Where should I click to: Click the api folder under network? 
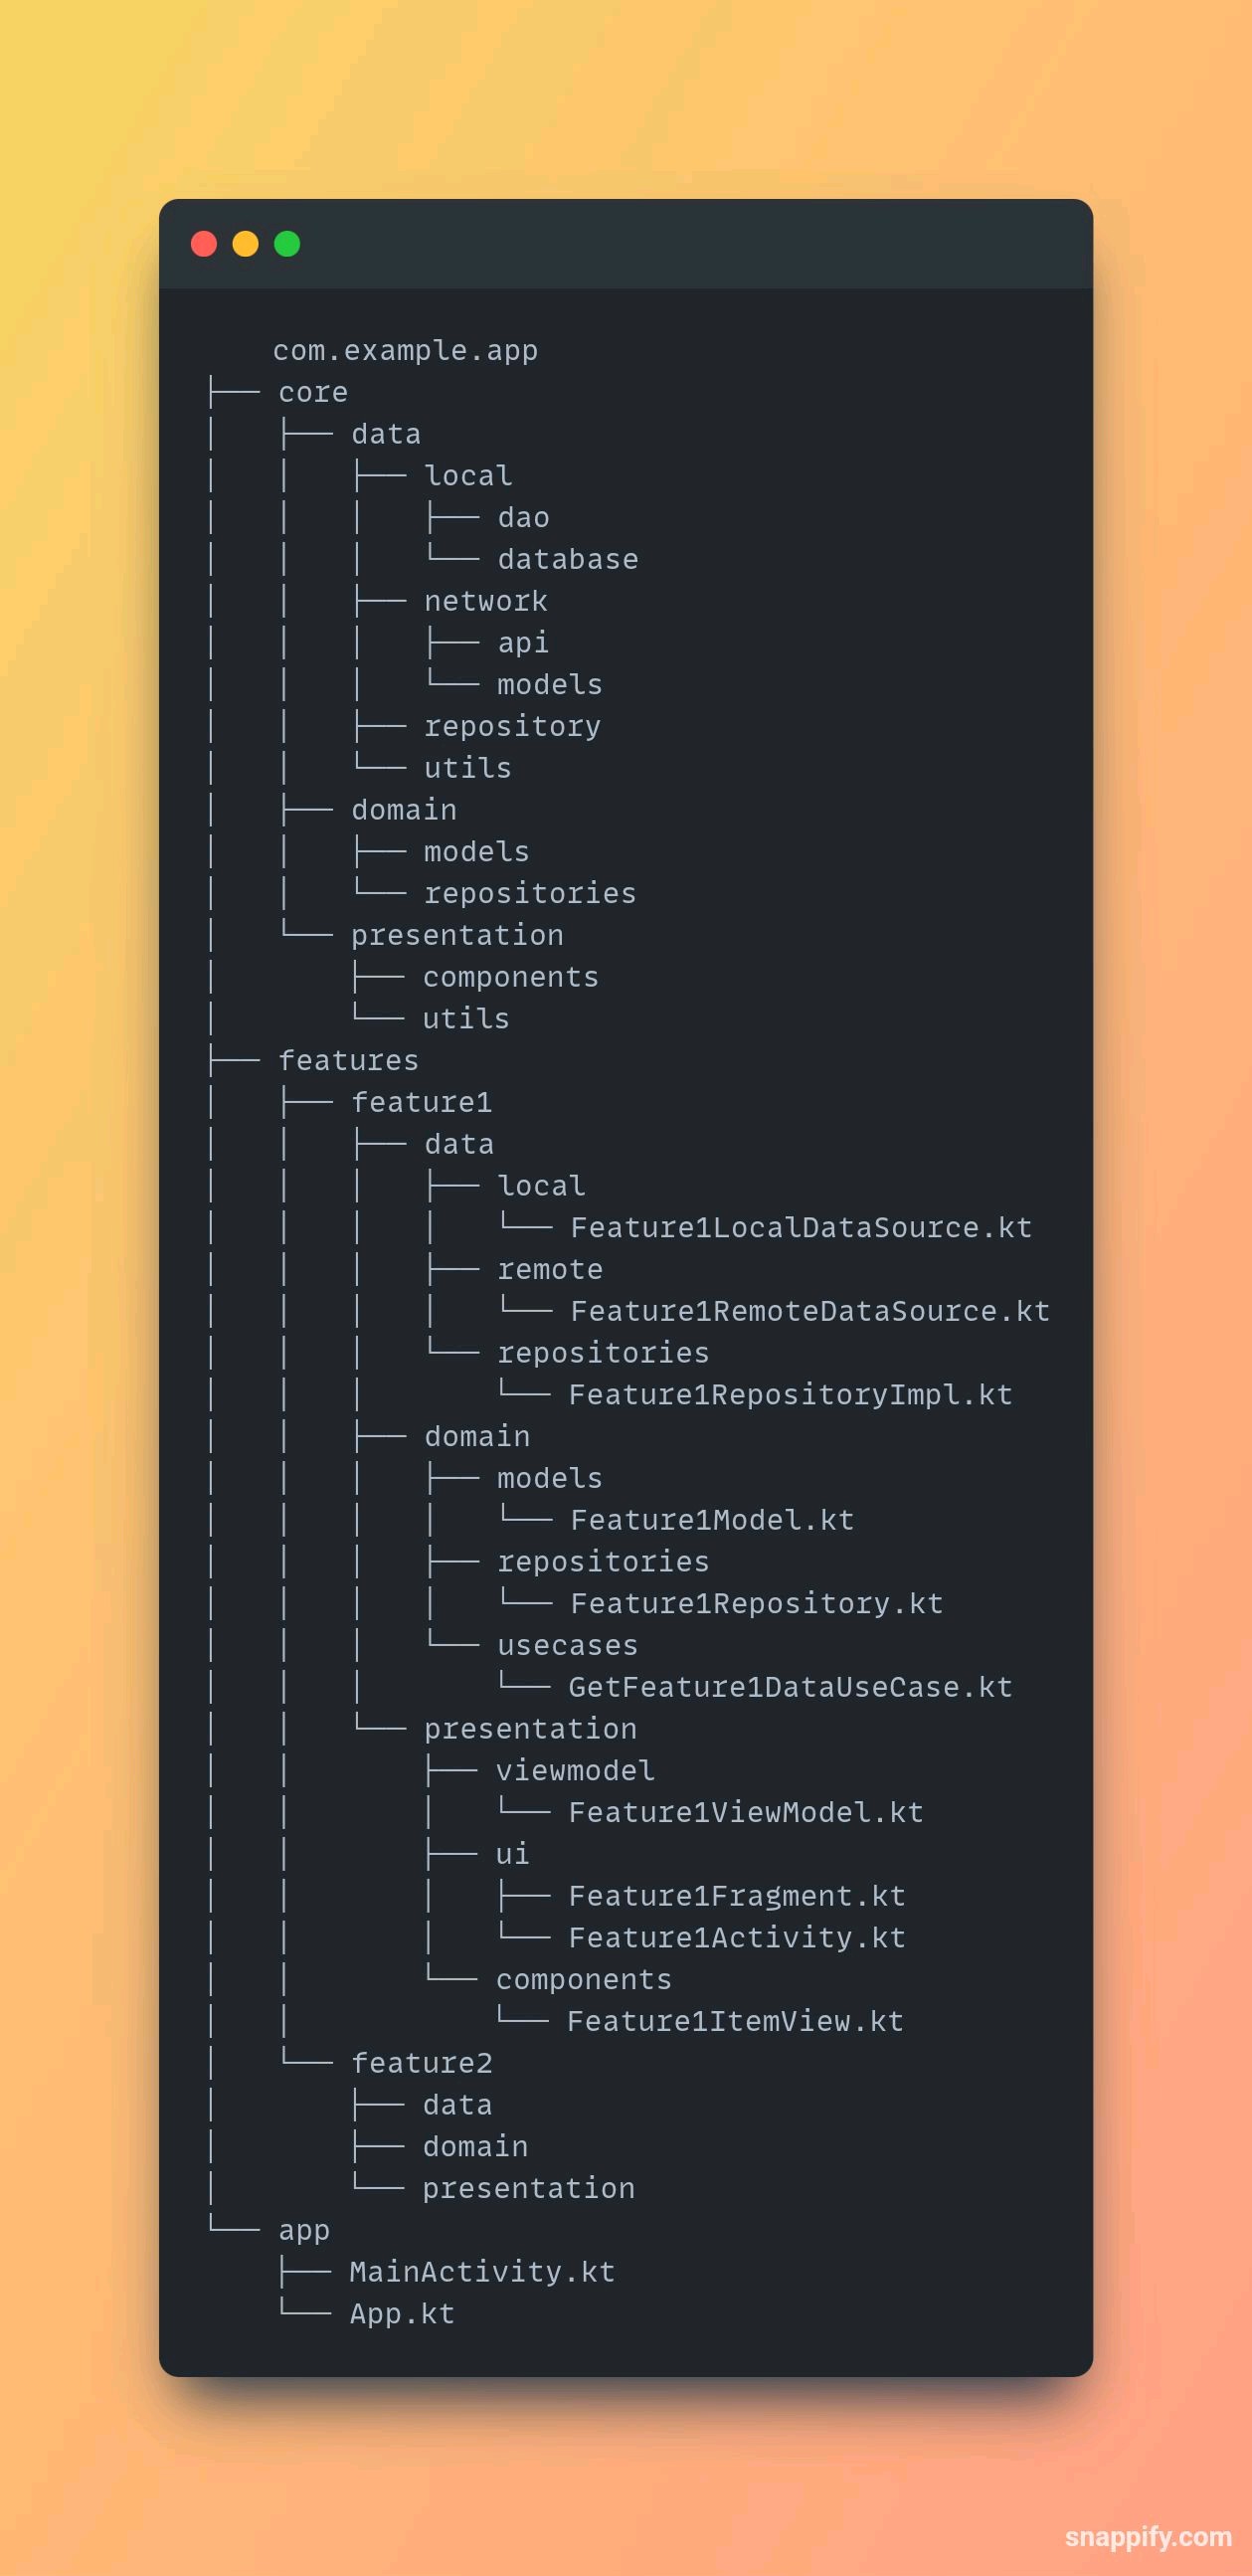pos(523,643)
